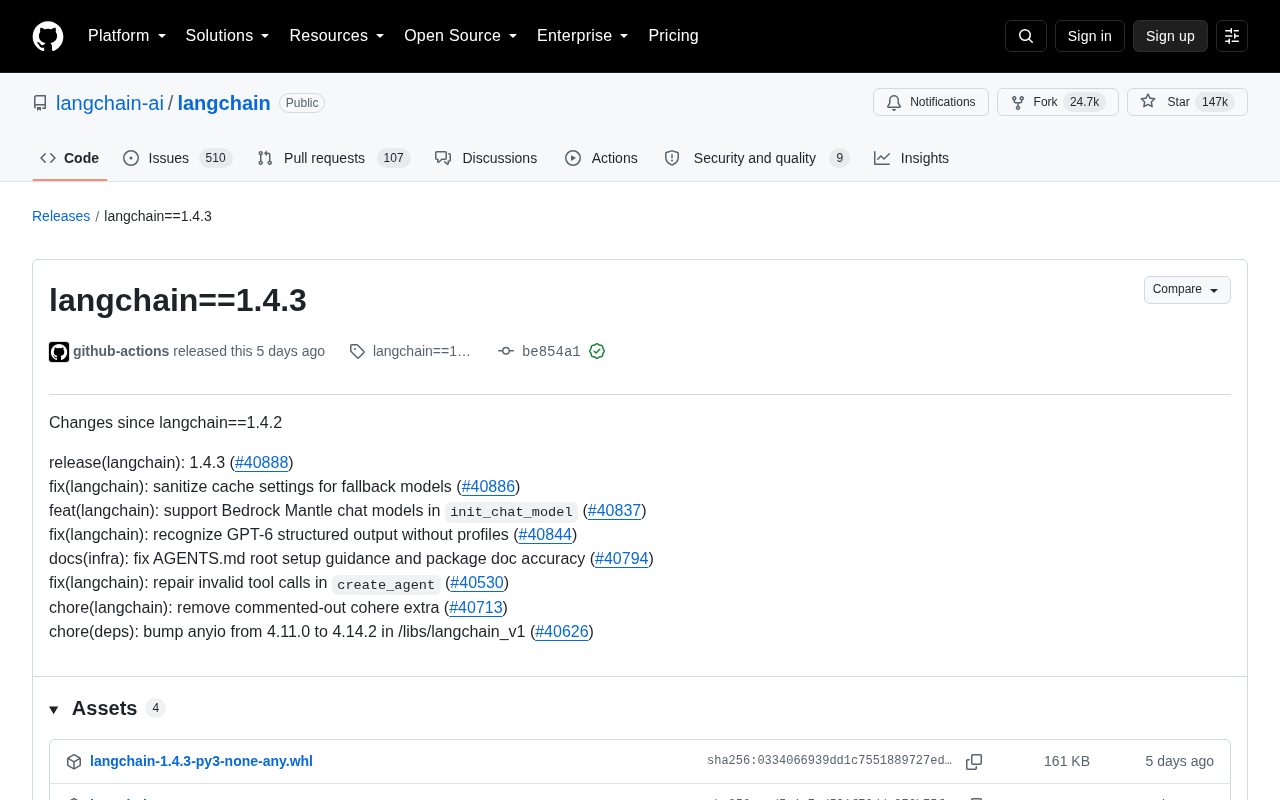Select the Code tab

[70, 158]
